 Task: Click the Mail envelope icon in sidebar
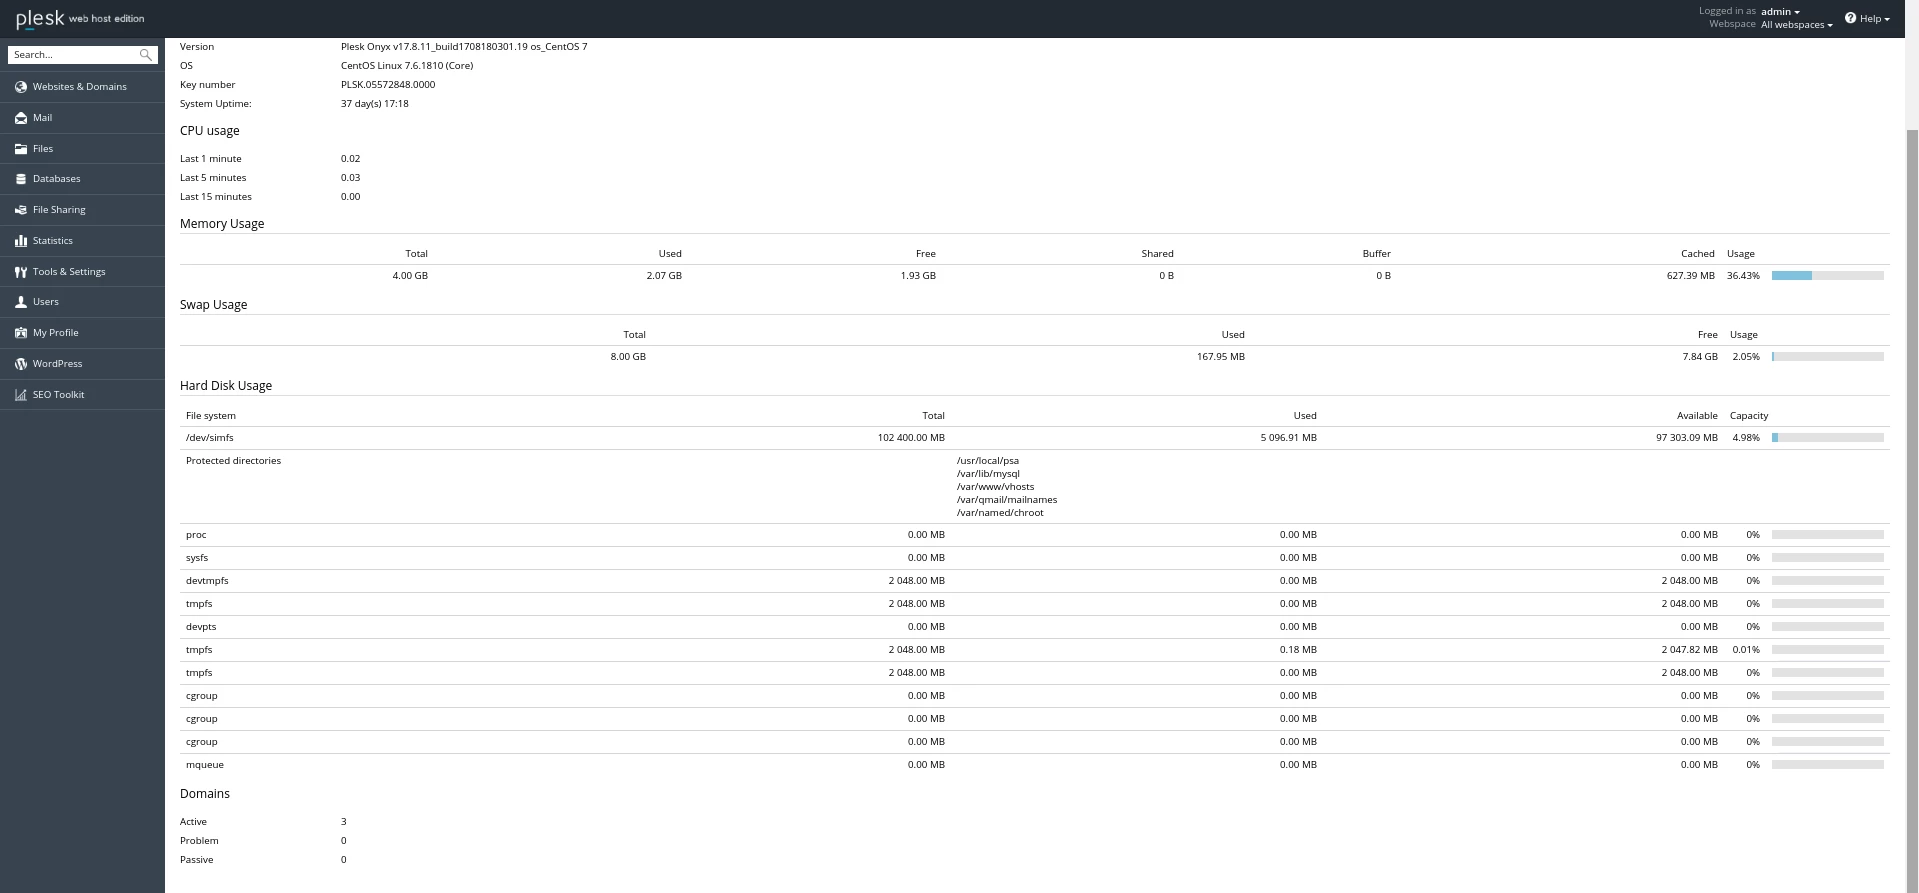[x=21, y=118]
